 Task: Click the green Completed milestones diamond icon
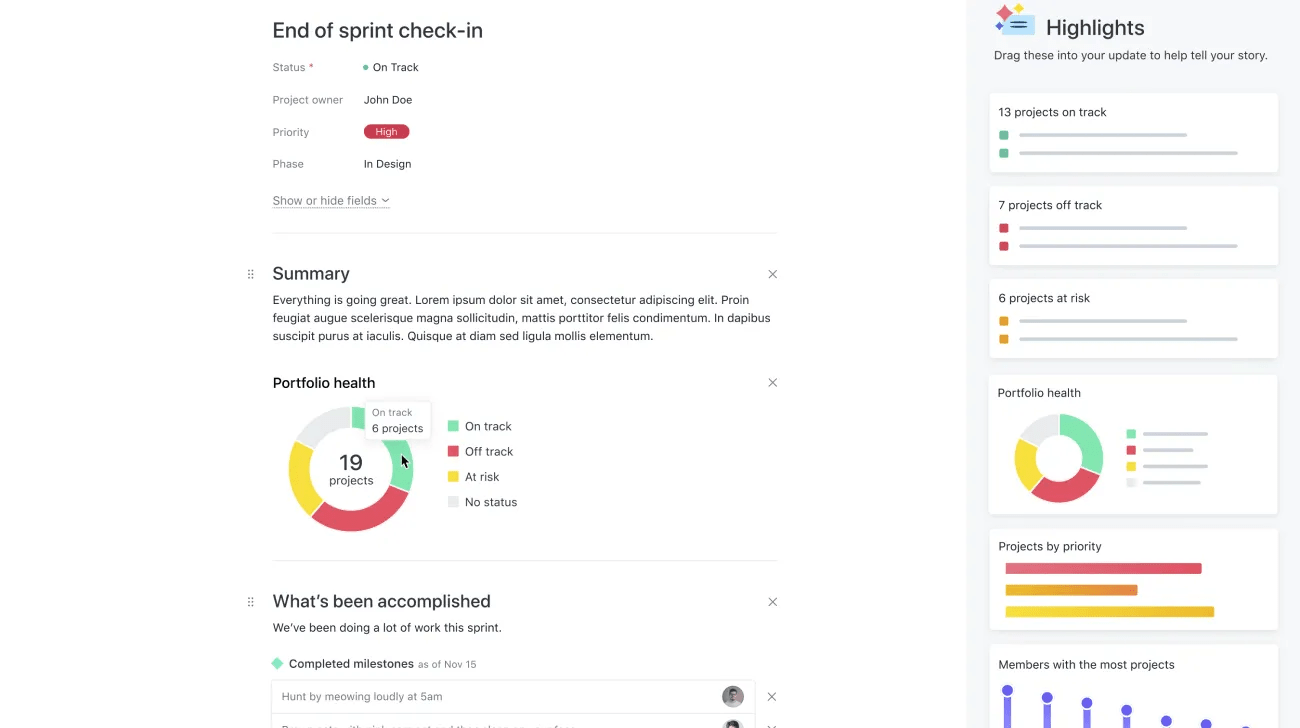(276, 663)
